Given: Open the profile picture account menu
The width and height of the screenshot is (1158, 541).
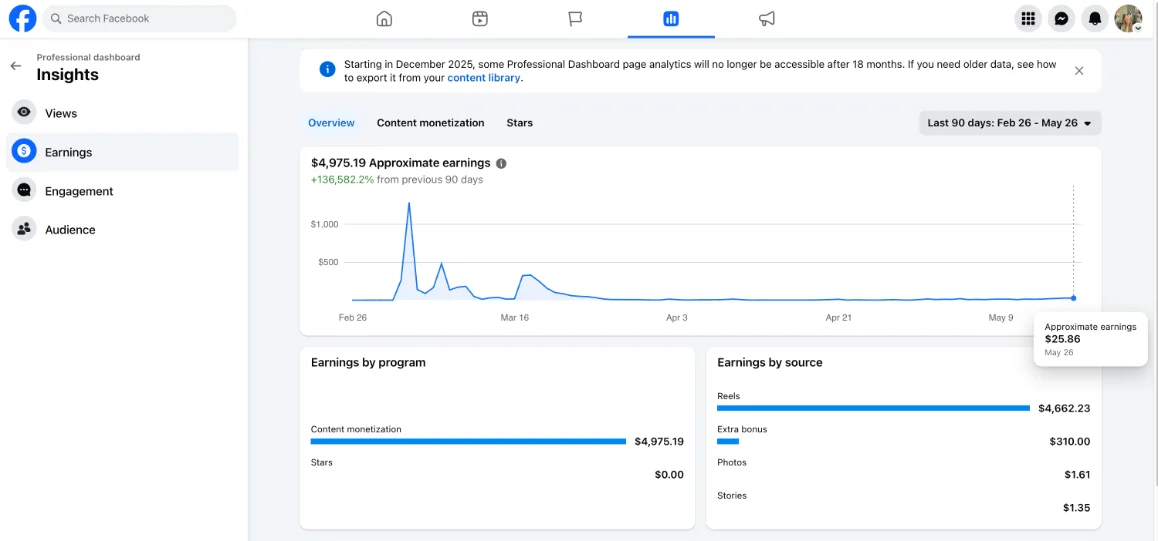Looking at the screenshot, I should (x=1128, y=18).
